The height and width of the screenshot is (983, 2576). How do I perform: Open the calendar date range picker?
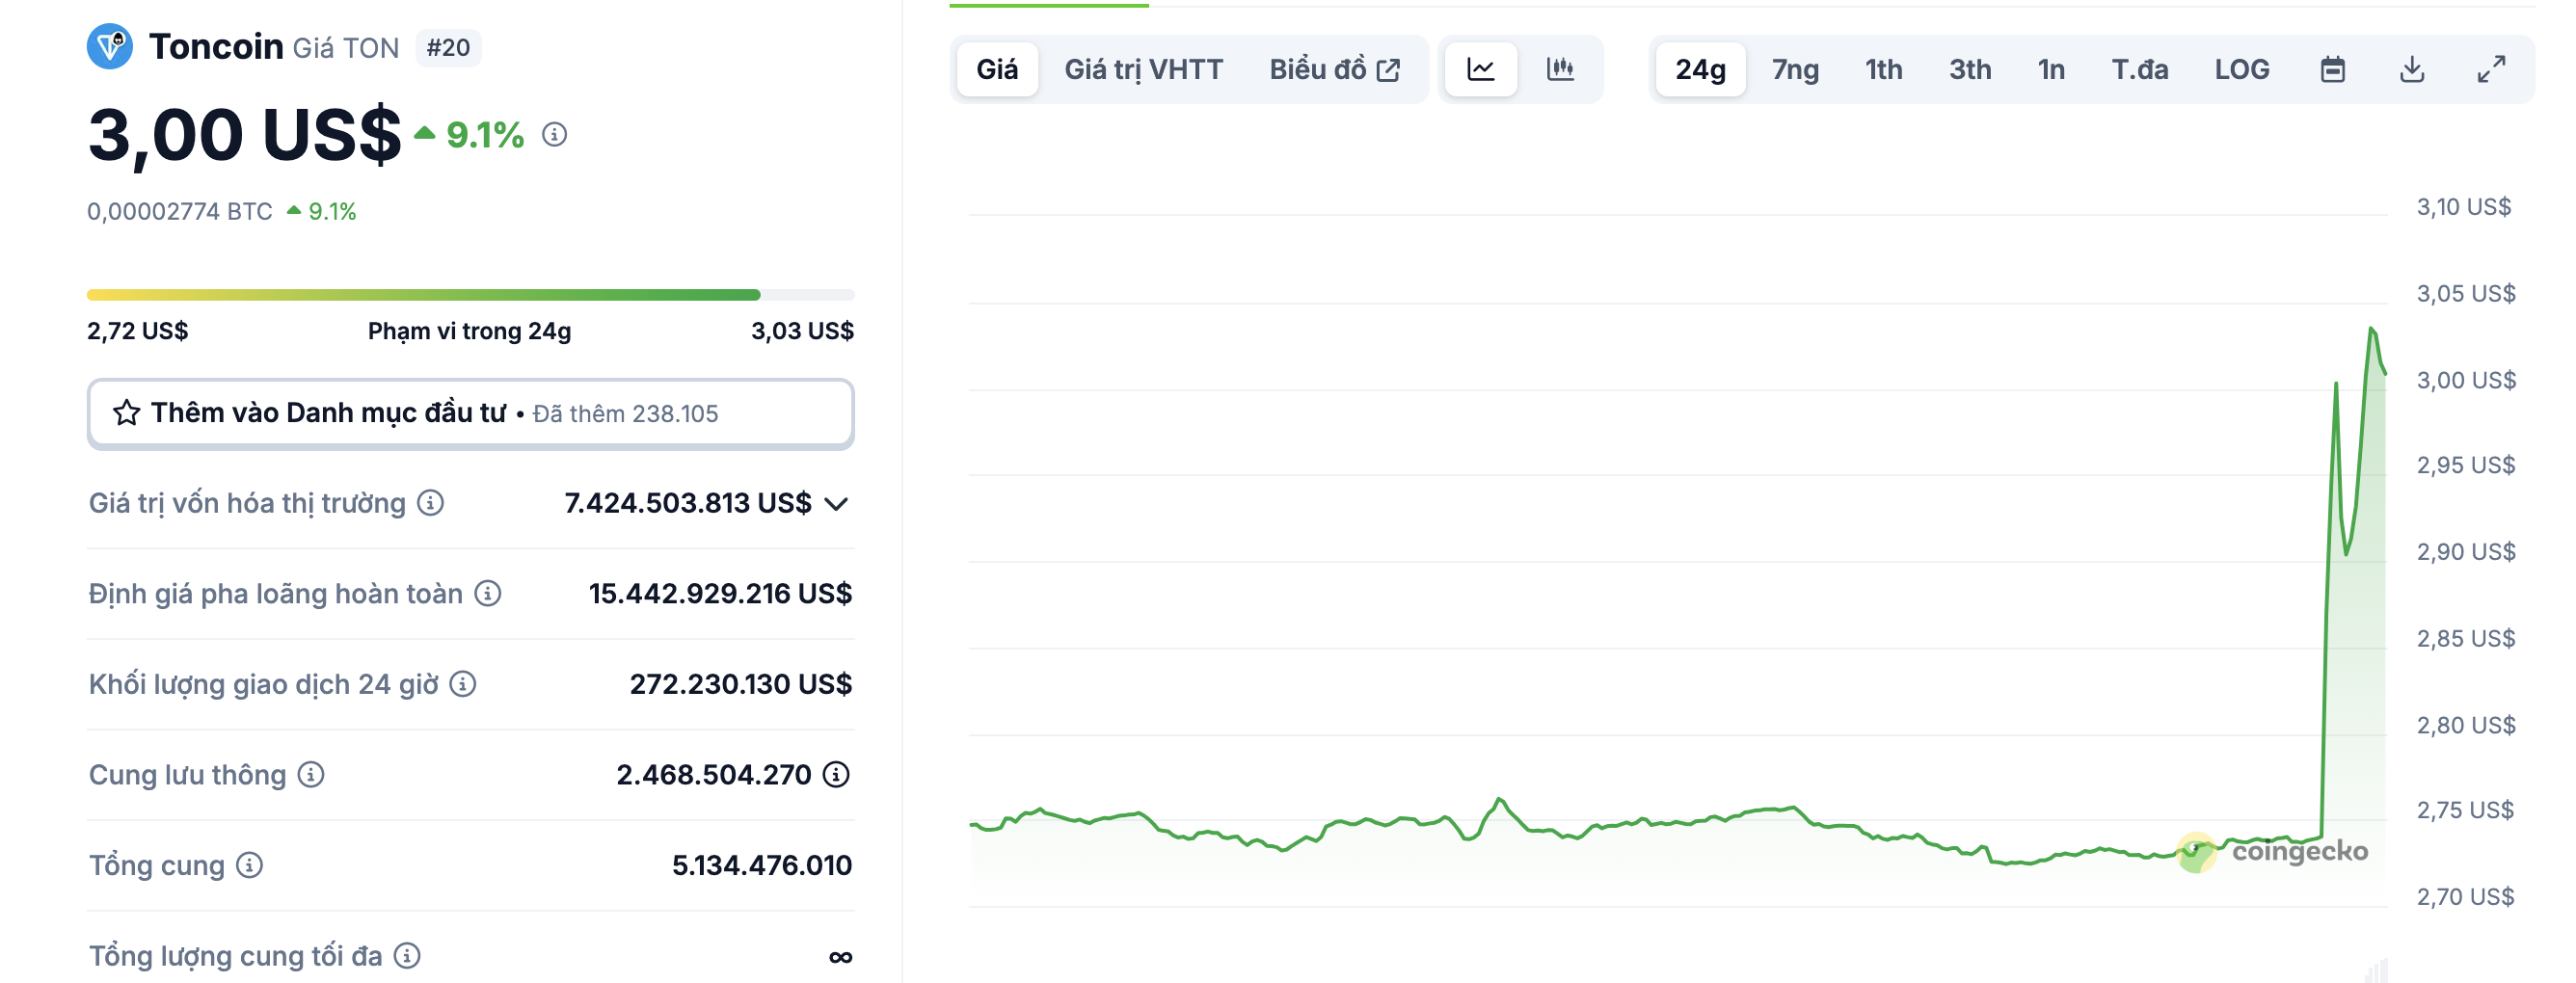[2332, 69]
